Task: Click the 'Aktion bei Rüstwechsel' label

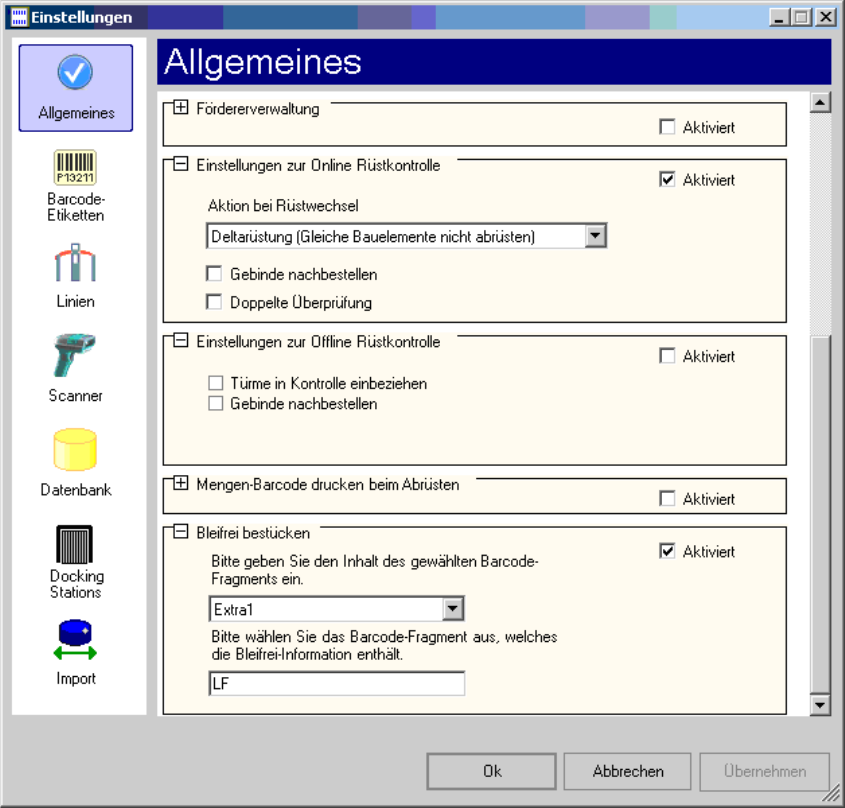Action: 283,206
